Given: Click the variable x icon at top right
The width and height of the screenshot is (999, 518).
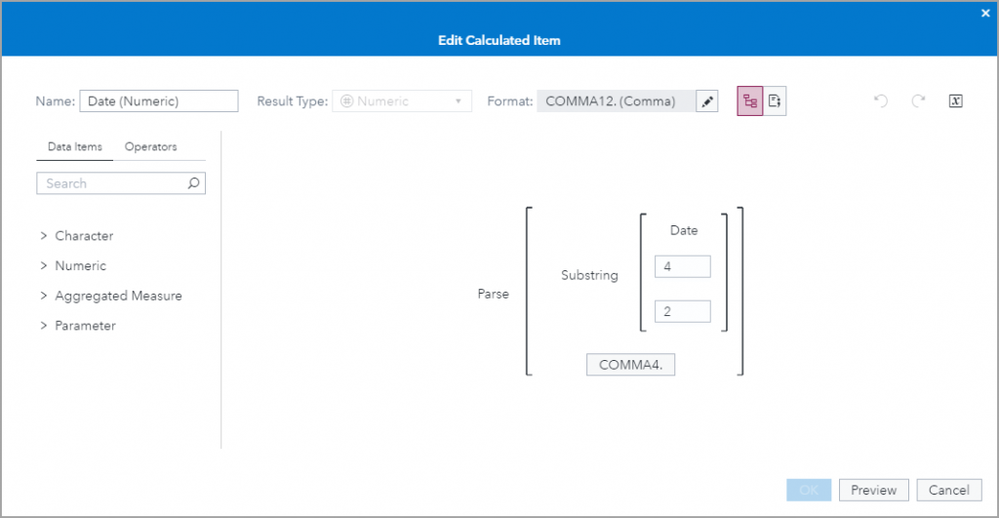Looking at the screenshot, I should (955, 101).
